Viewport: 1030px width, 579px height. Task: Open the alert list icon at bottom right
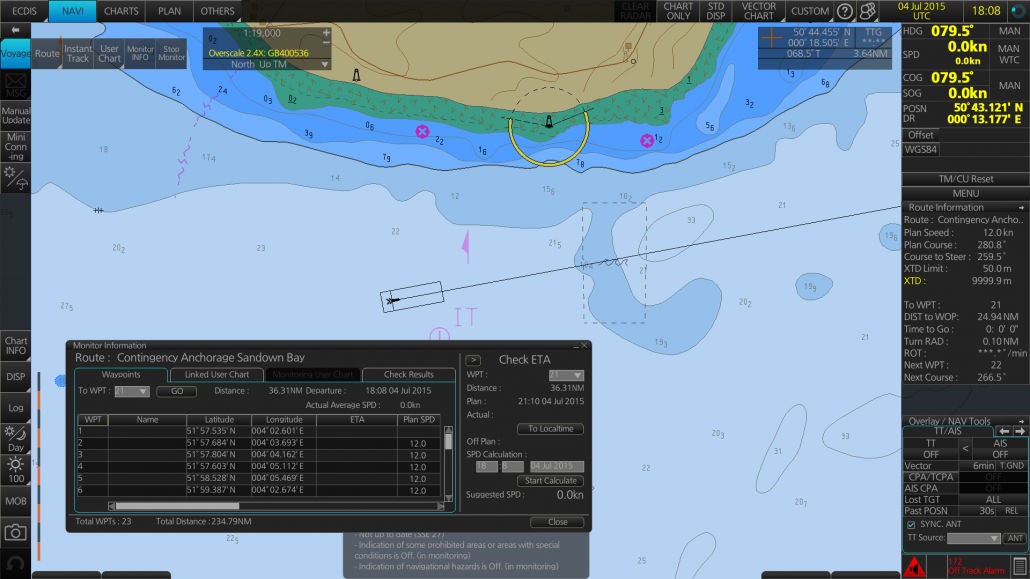[1019, 567]
